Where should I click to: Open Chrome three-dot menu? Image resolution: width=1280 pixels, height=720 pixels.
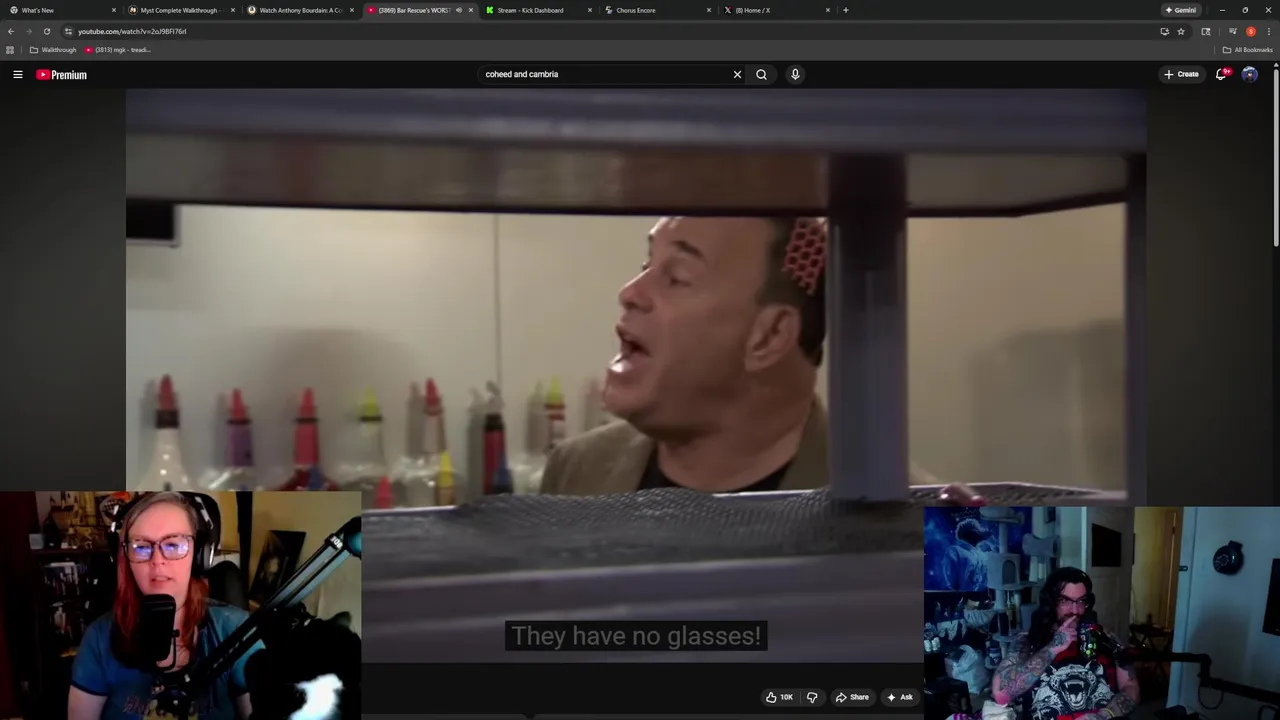(x=1269, y=31)
